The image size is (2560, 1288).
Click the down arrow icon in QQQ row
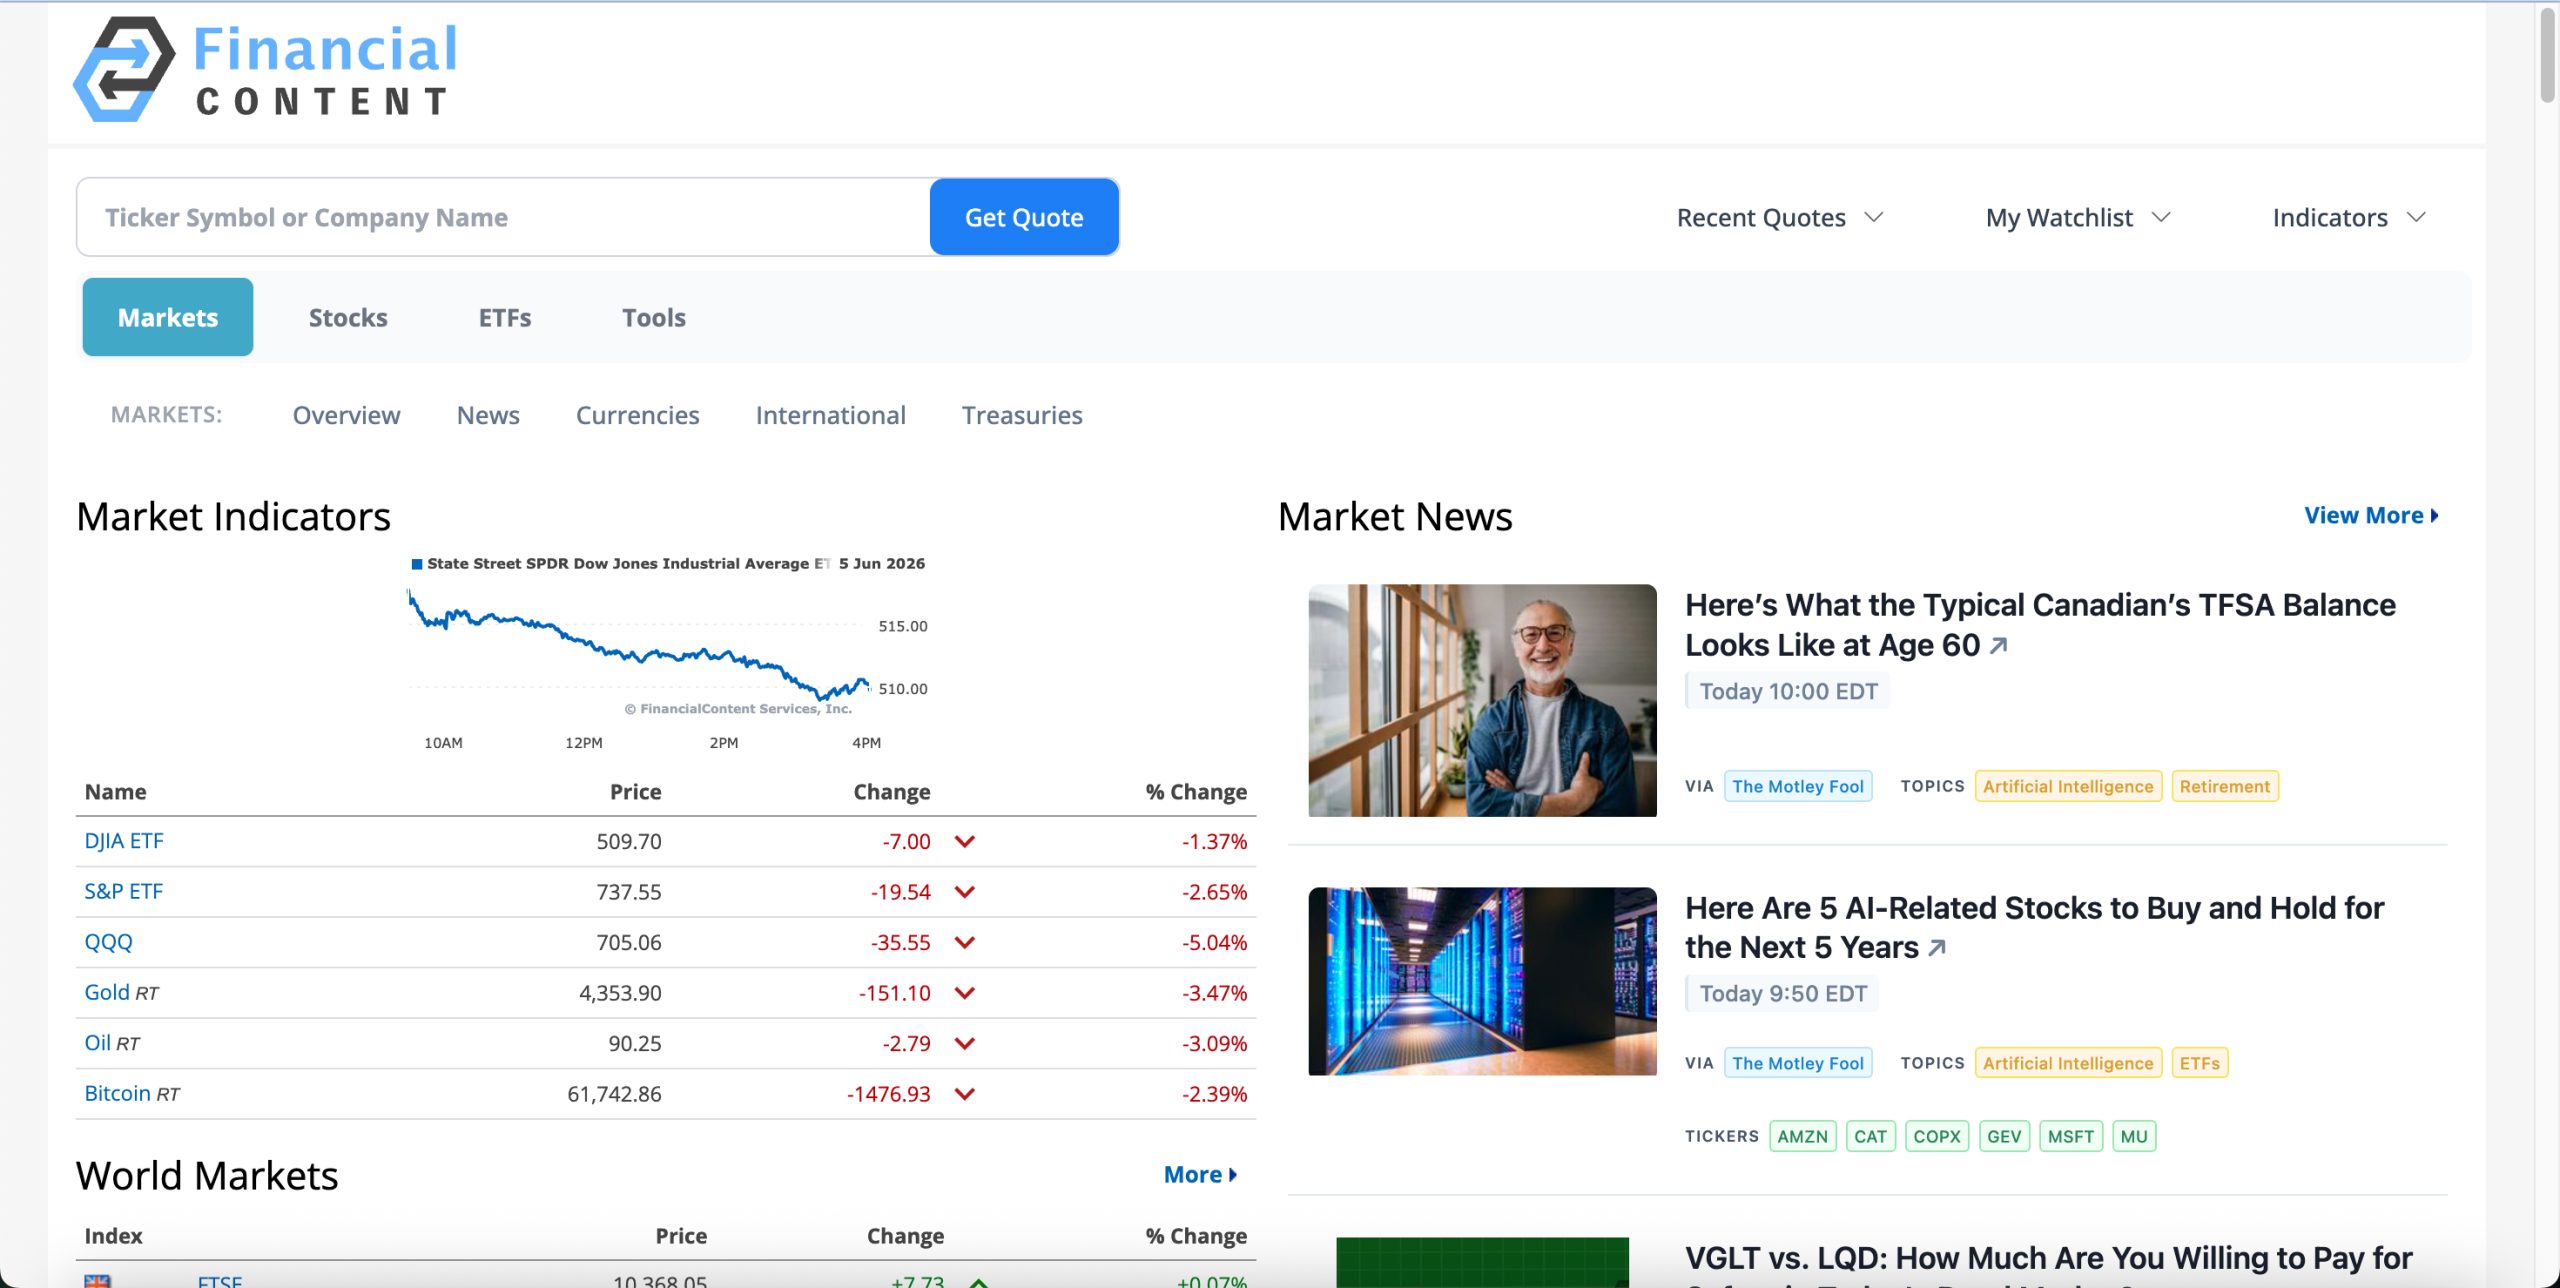click(964, 943)
